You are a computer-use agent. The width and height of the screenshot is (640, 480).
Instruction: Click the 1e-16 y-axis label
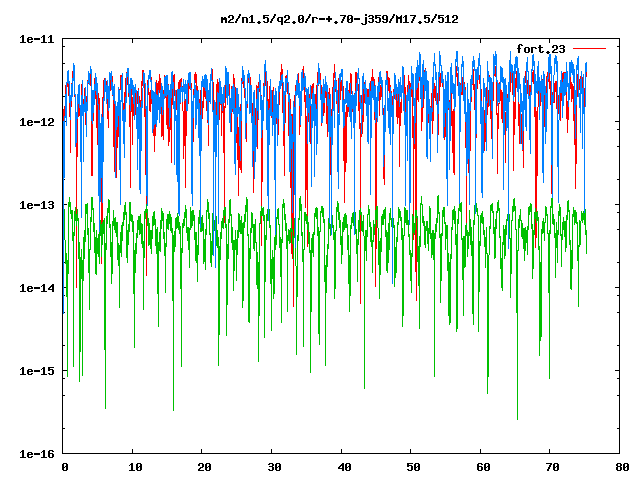tap(37, 454)
